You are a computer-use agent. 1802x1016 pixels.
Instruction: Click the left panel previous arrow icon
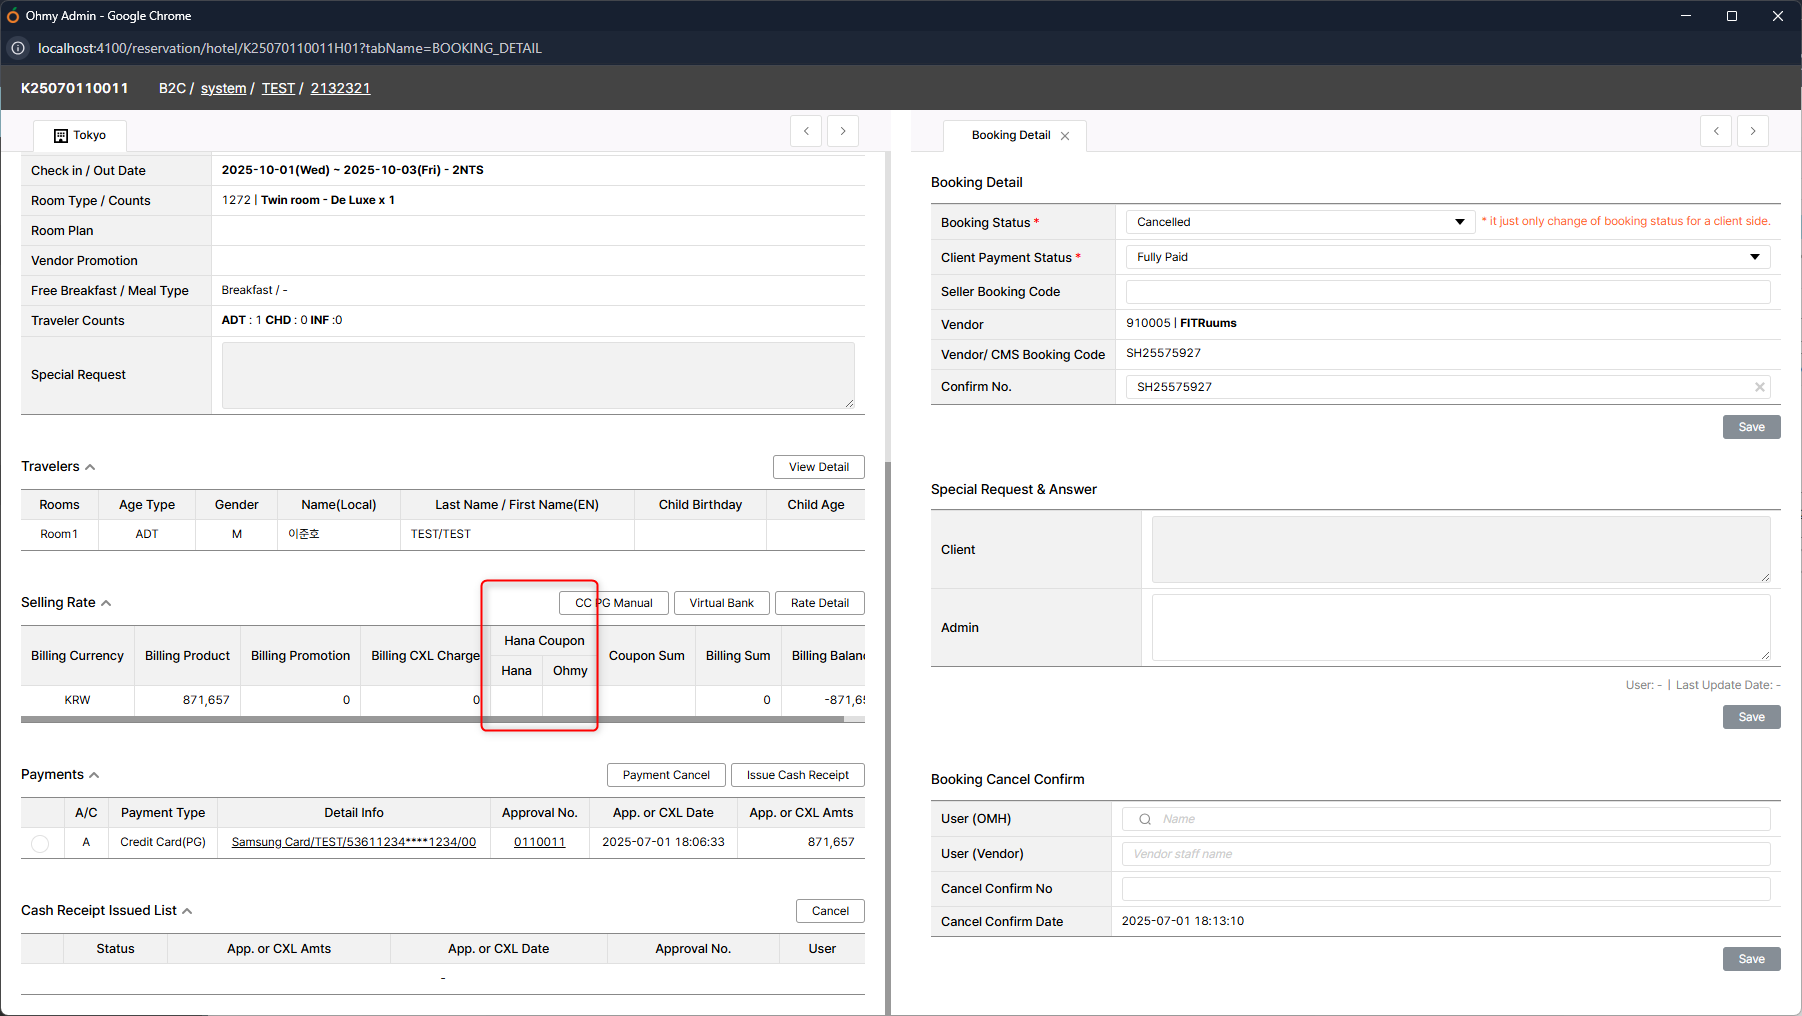click(806, 131)
